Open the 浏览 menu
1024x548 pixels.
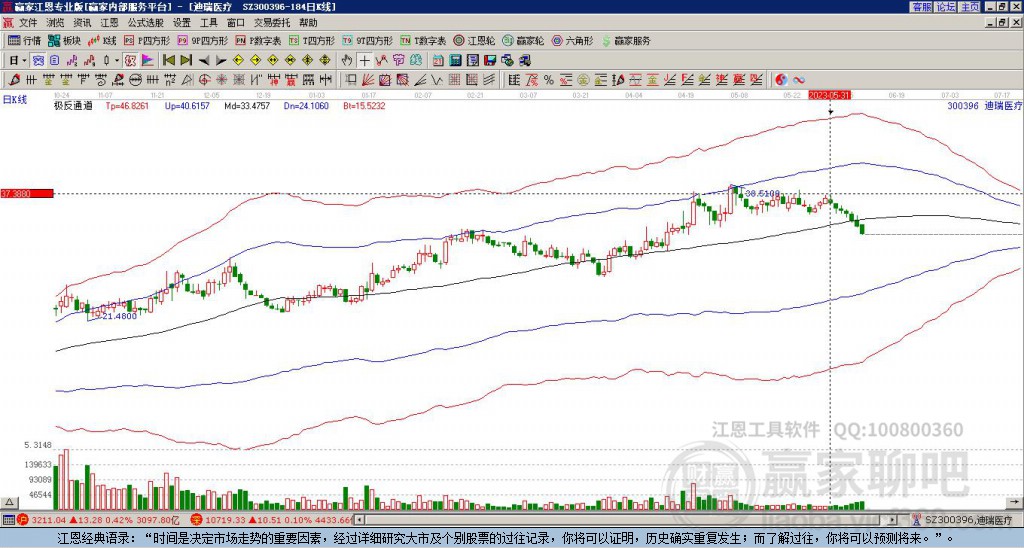55,23
